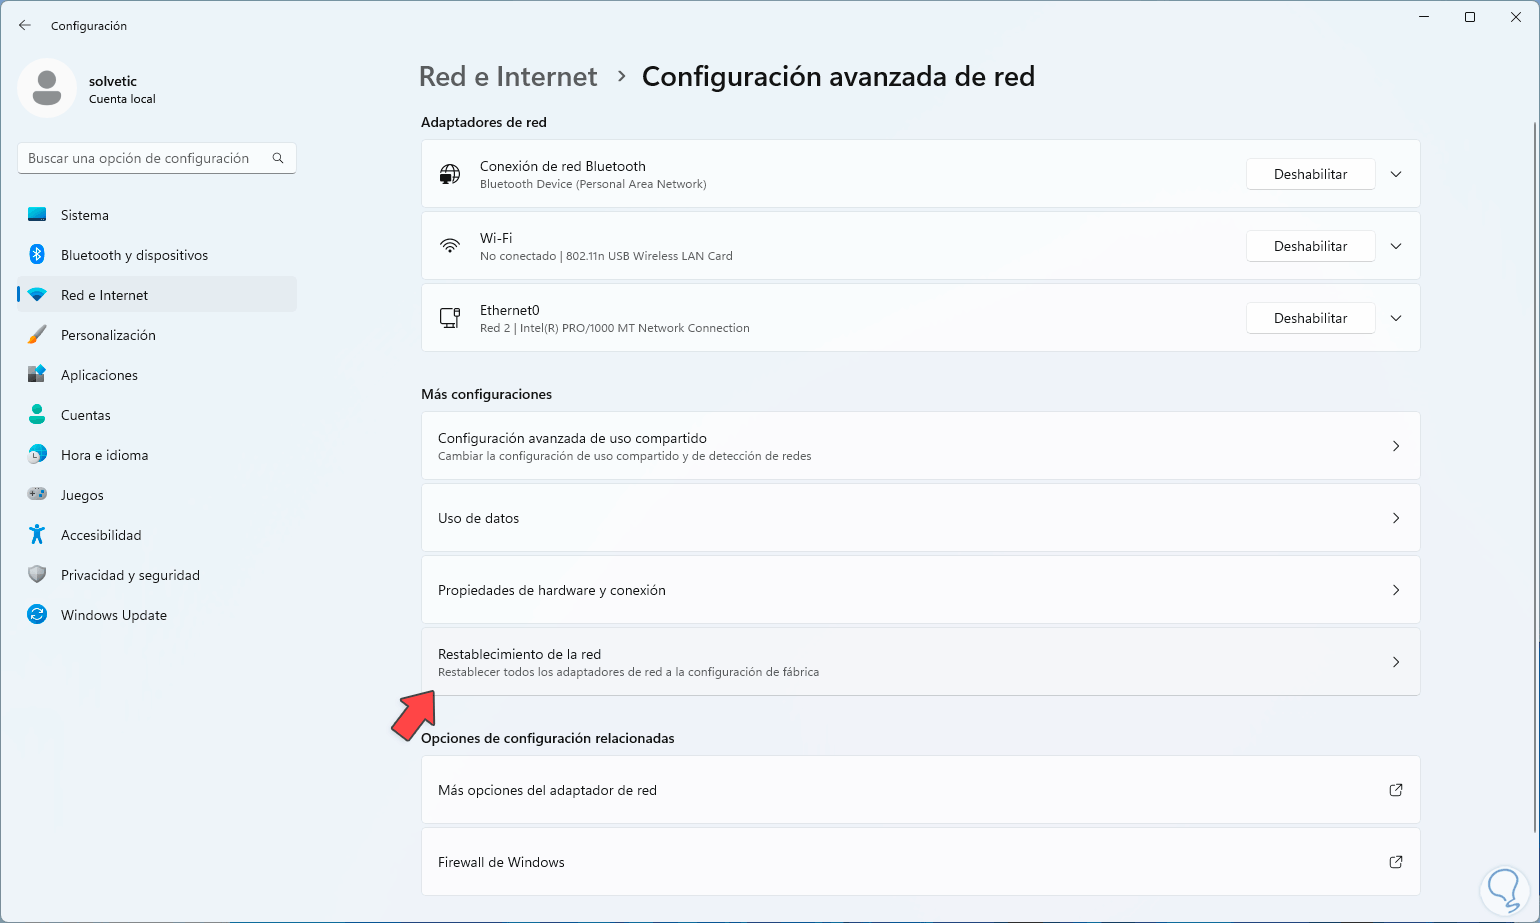Viewport: 1540px width, 923px height.
Task: Go back to Red e Internet breadcrumb
Action: pyautogui.click(x=508, y=77)
